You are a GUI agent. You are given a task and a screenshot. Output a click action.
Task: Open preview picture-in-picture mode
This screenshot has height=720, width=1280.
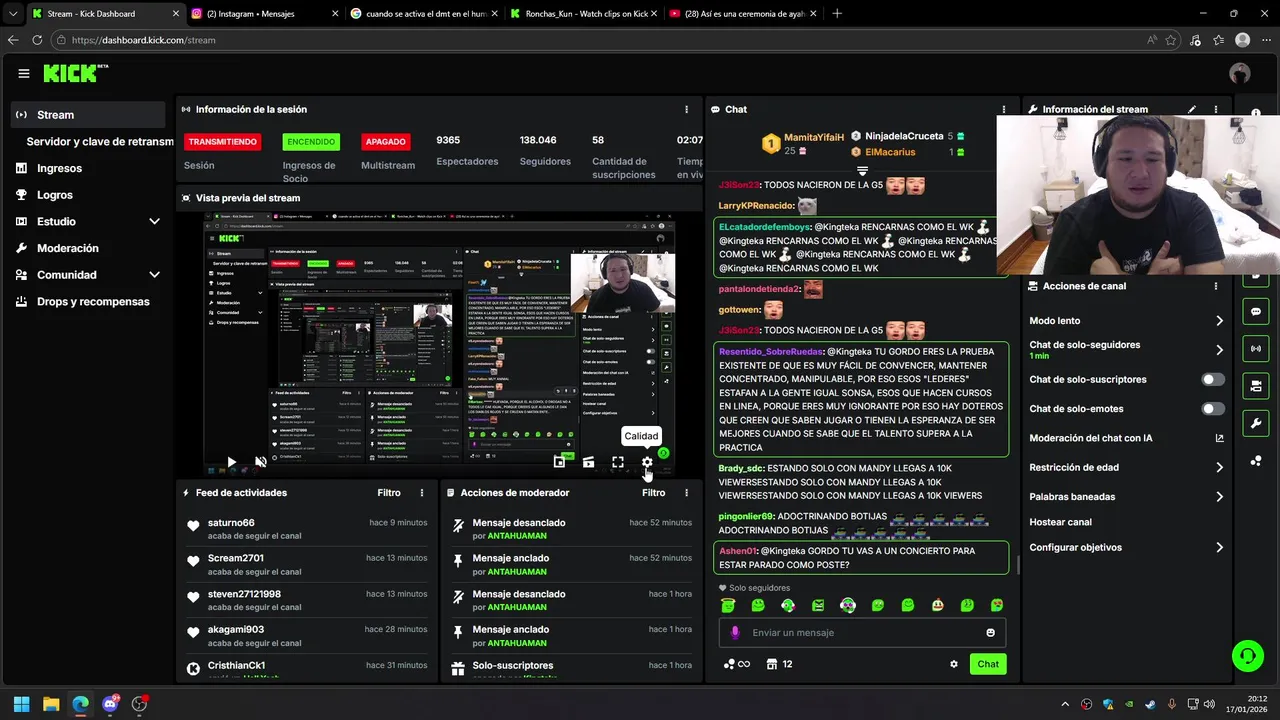[x=559, y=462]
